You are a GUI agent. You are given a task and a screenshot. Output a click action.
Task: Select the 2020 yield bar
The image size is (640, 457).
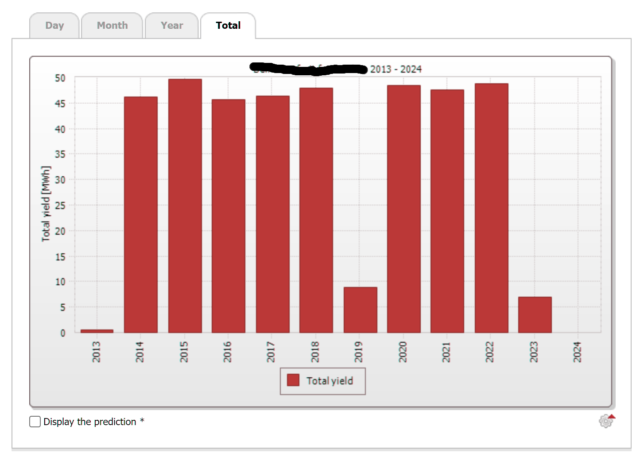click(x=404, y=209)
